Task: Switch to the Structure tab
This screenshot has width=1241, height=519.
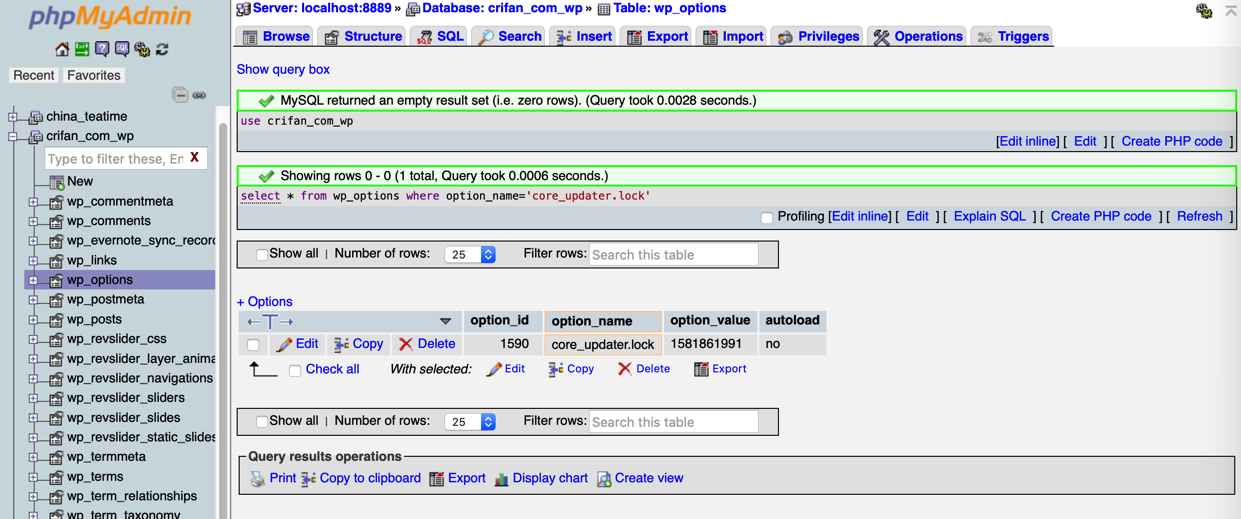Action: tap(363, 36)
